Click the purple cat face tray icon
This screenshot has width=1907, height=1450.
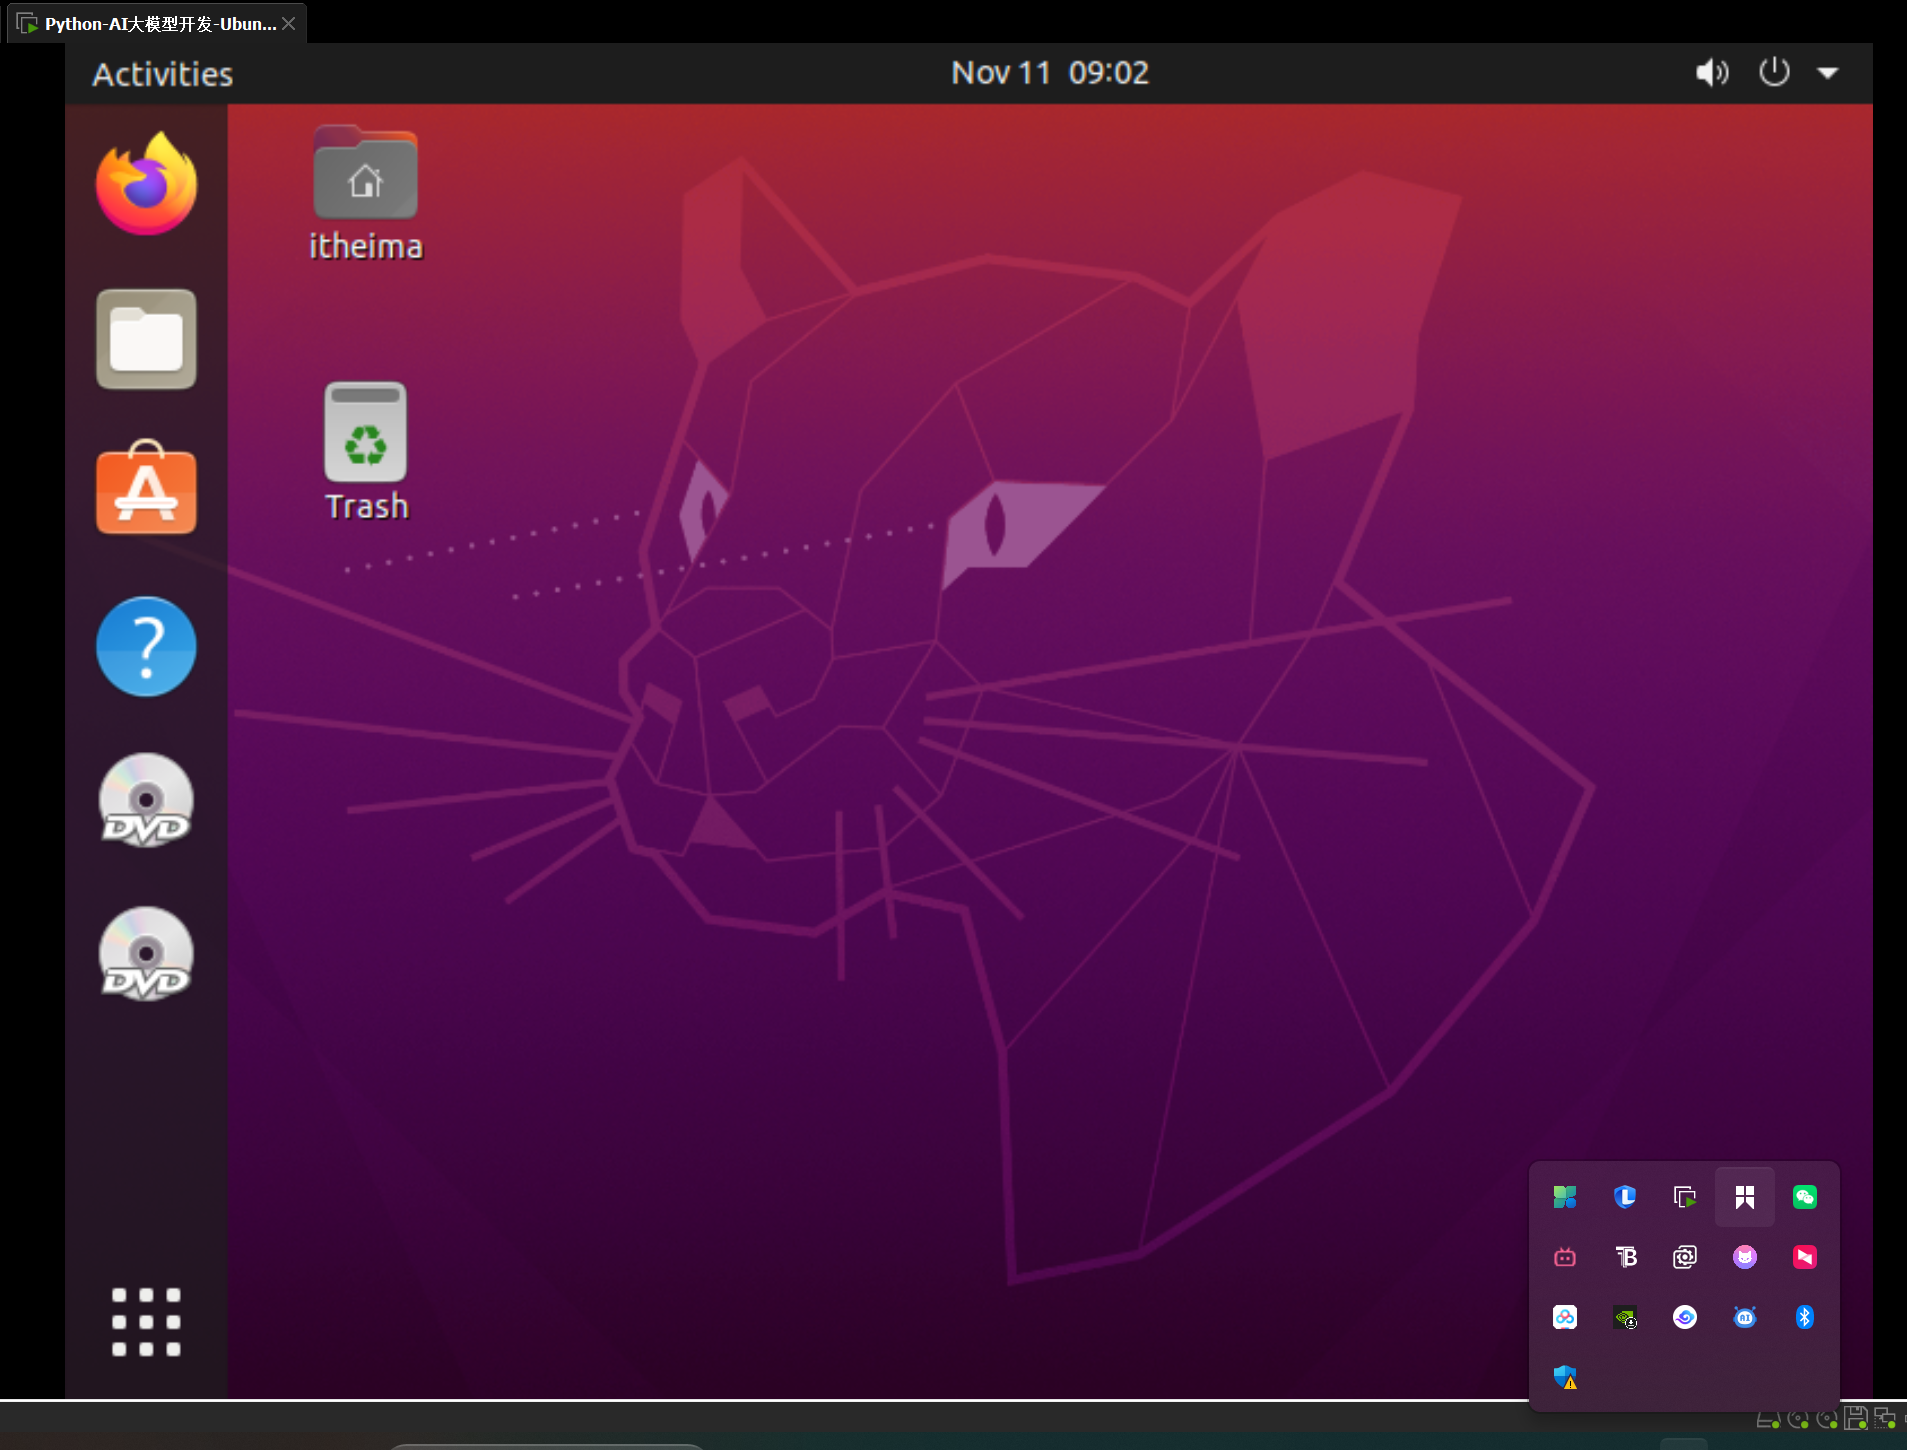[x=1745, y=1257]
